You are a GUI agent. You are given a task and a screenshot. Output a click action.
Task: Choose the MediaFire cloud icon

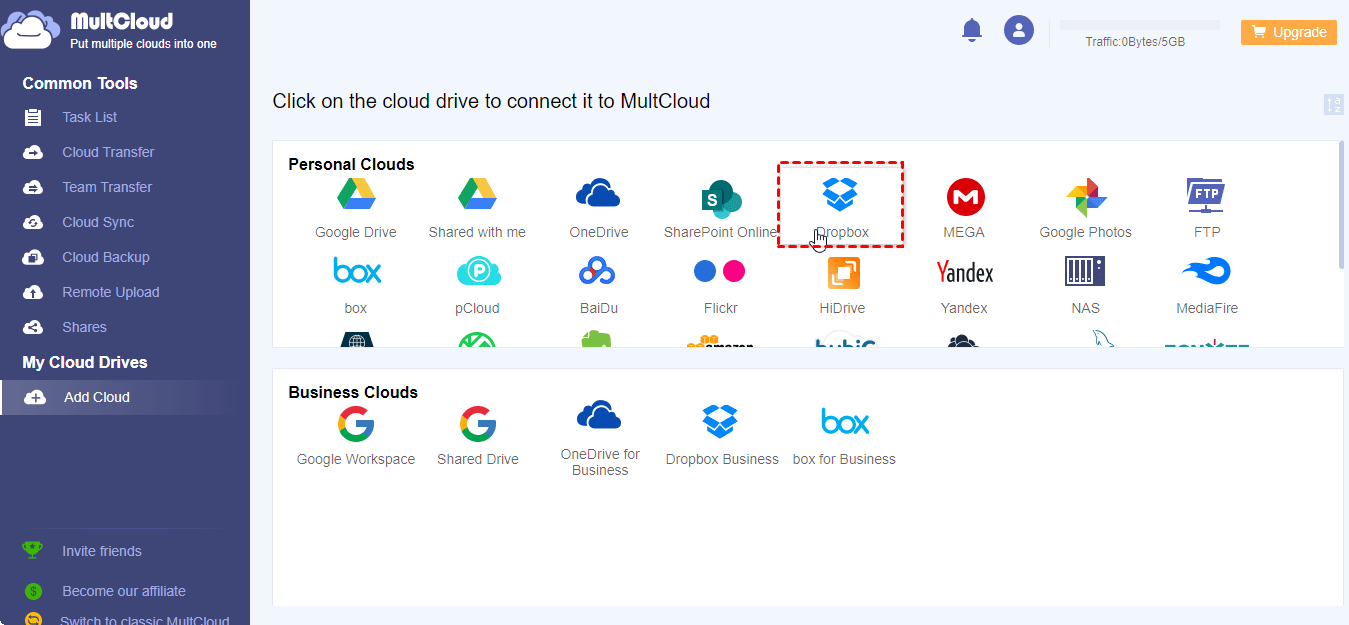(1206, 272)
